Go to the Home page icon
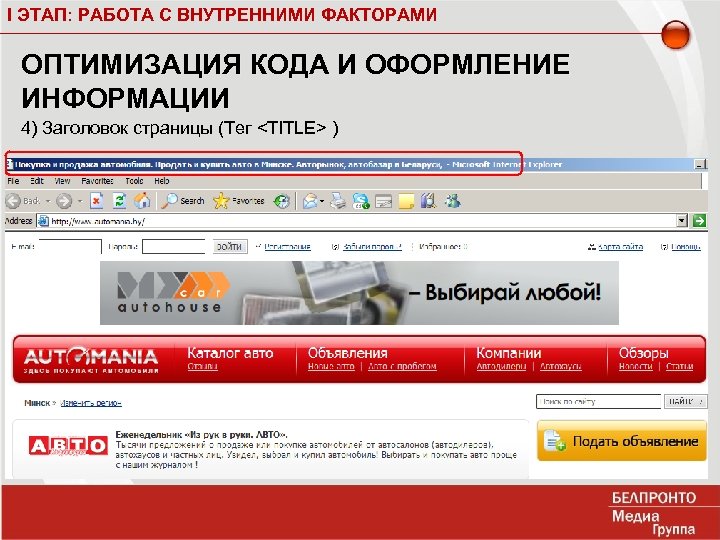720x540 pixels. coord(142,201)
